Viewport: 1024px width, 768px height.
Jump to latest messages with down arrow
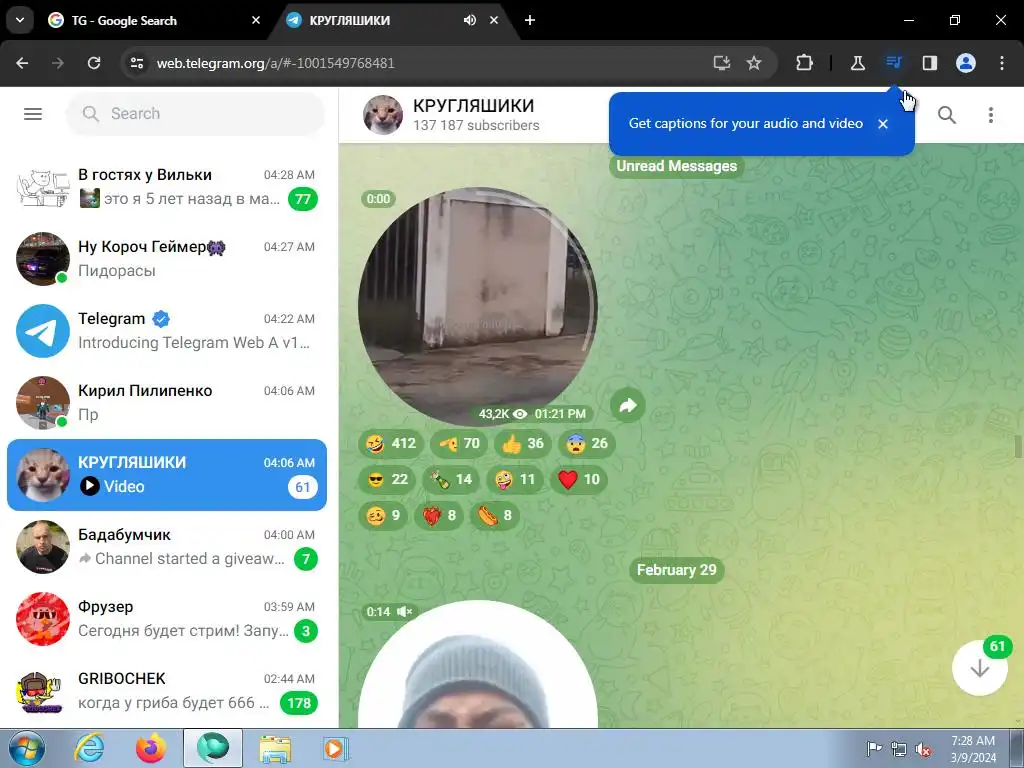[979, 669]
